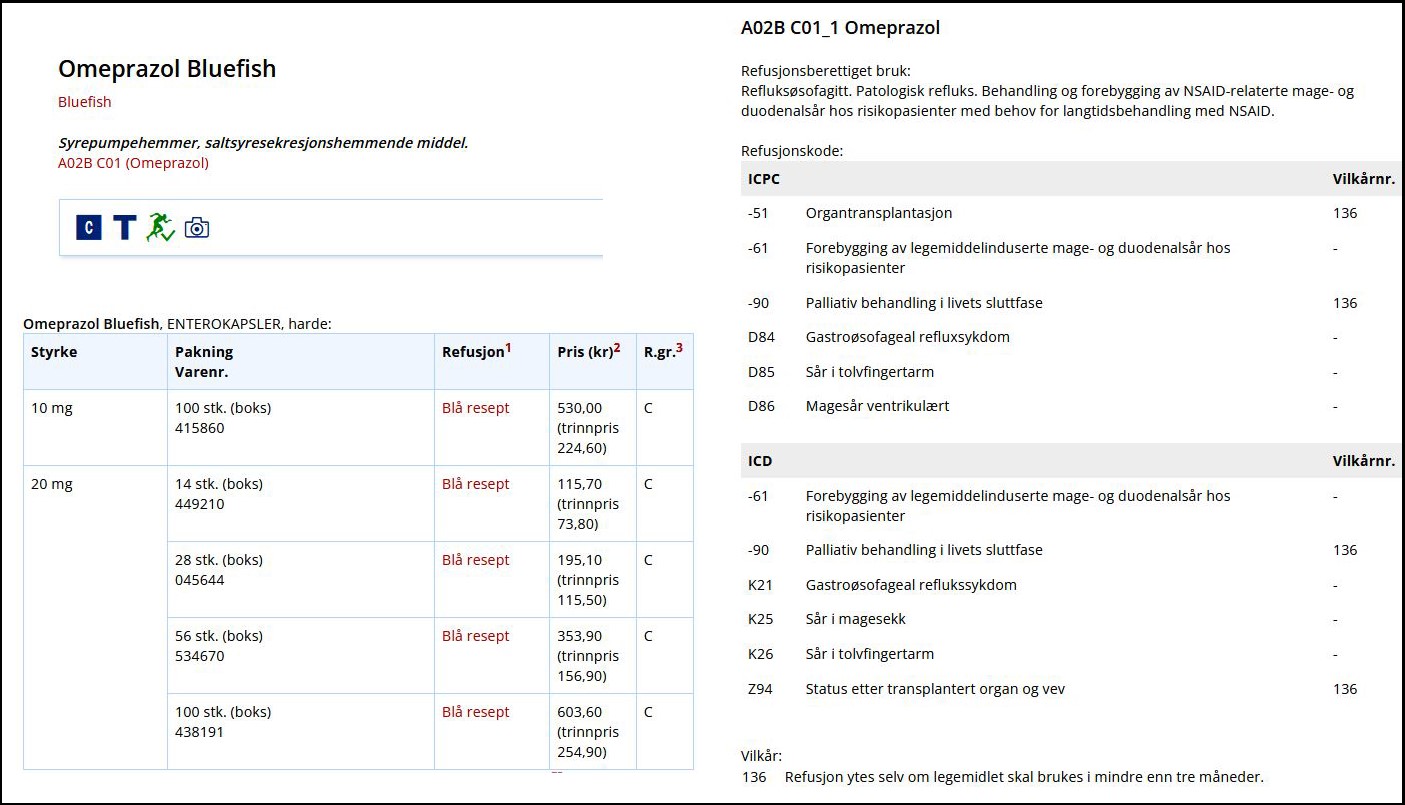Click the ICD table header
Viewport: 1405px width, 805px height.
pyautogui.click(x=760, y=461)
